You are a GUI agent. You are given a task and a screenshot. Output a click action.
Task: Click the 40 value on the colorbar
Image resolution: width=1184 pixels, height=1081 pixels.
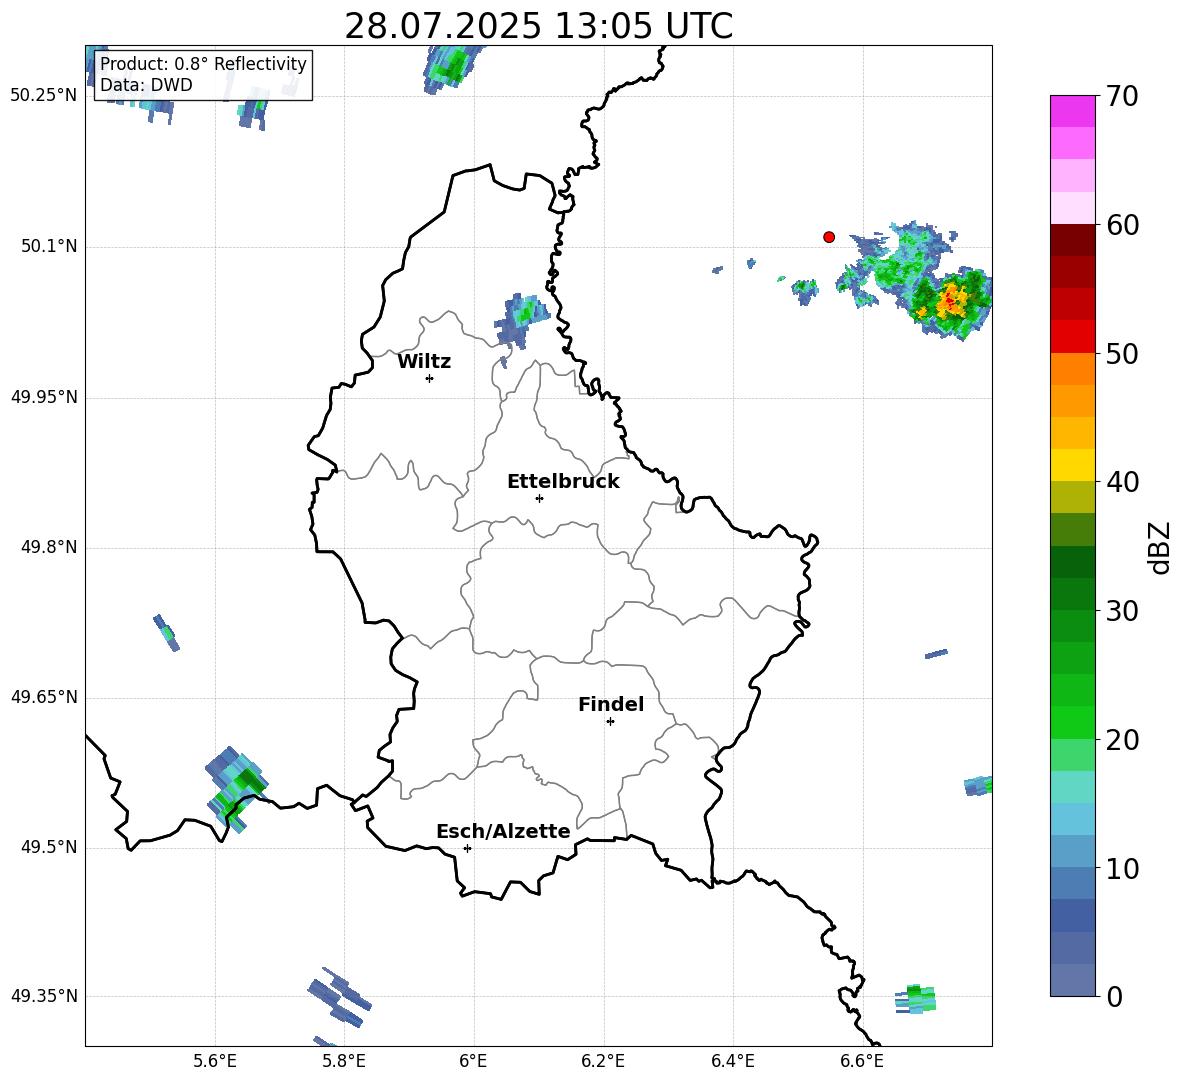point(1122,482)
